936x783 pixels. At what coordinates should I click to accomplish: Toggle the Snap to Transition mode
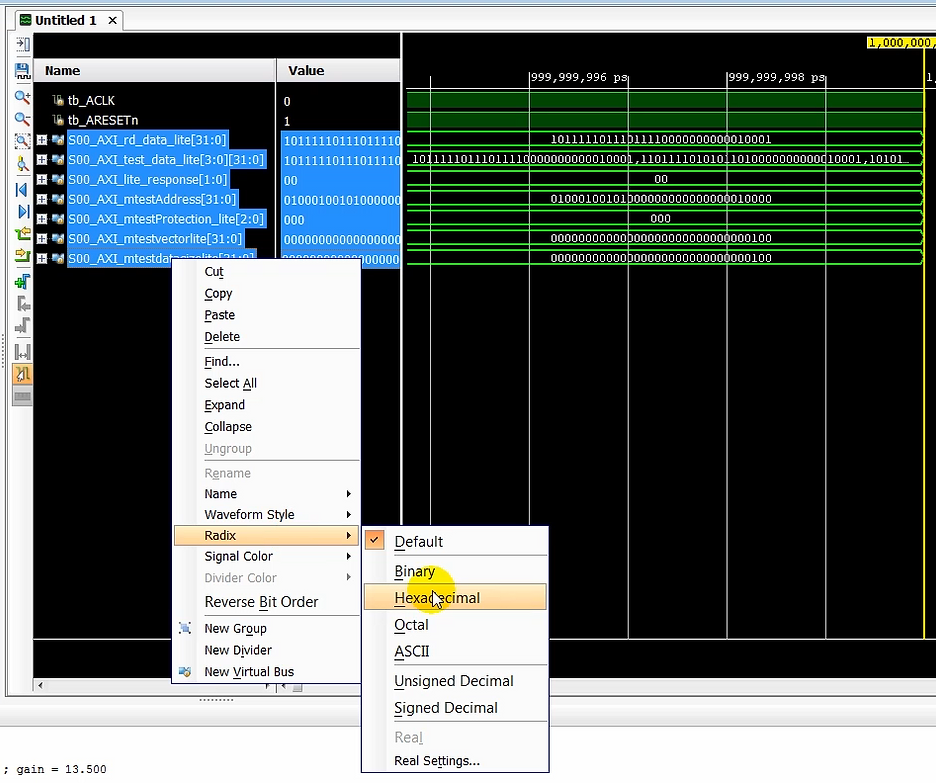(x=22, y=375)
